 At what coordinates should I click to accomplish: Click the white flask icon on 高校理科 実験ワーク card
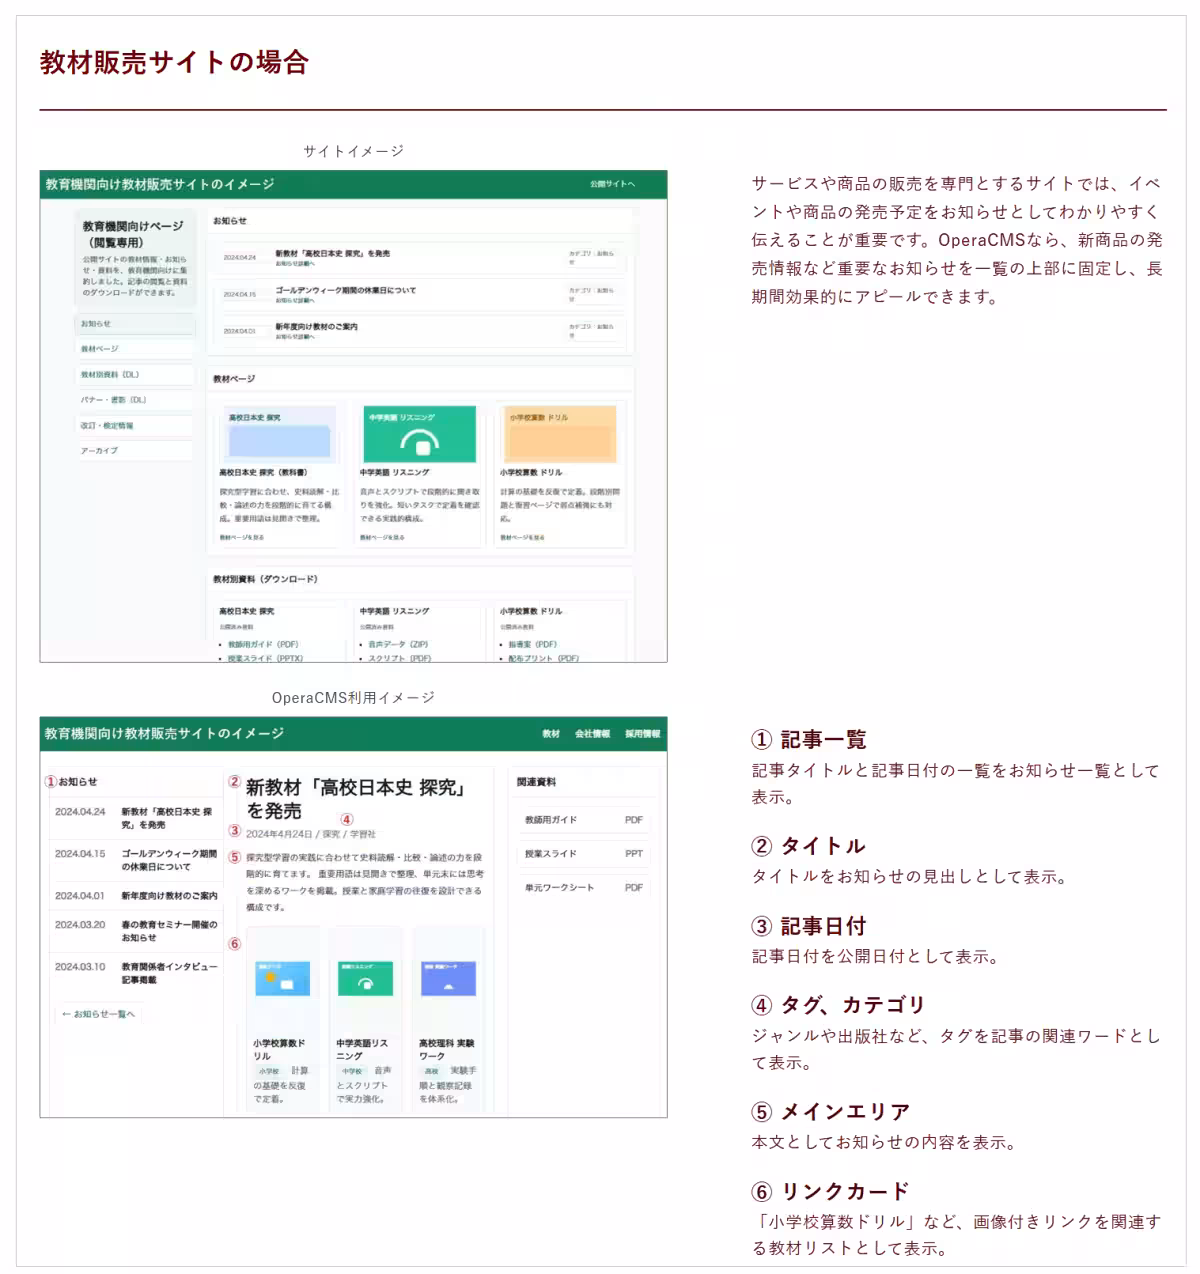(449, 988)
